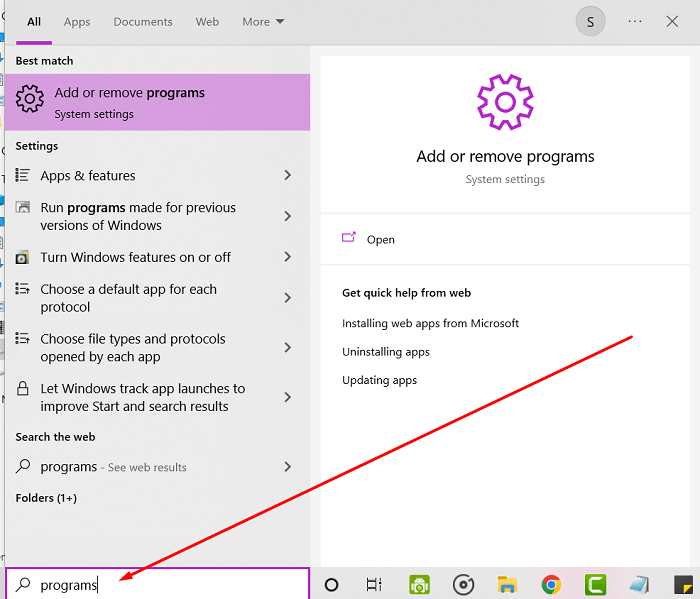The width and height of the screenshot is (700, 599).
Task: Expand the programs web results arrow
Action: (288, 467)
